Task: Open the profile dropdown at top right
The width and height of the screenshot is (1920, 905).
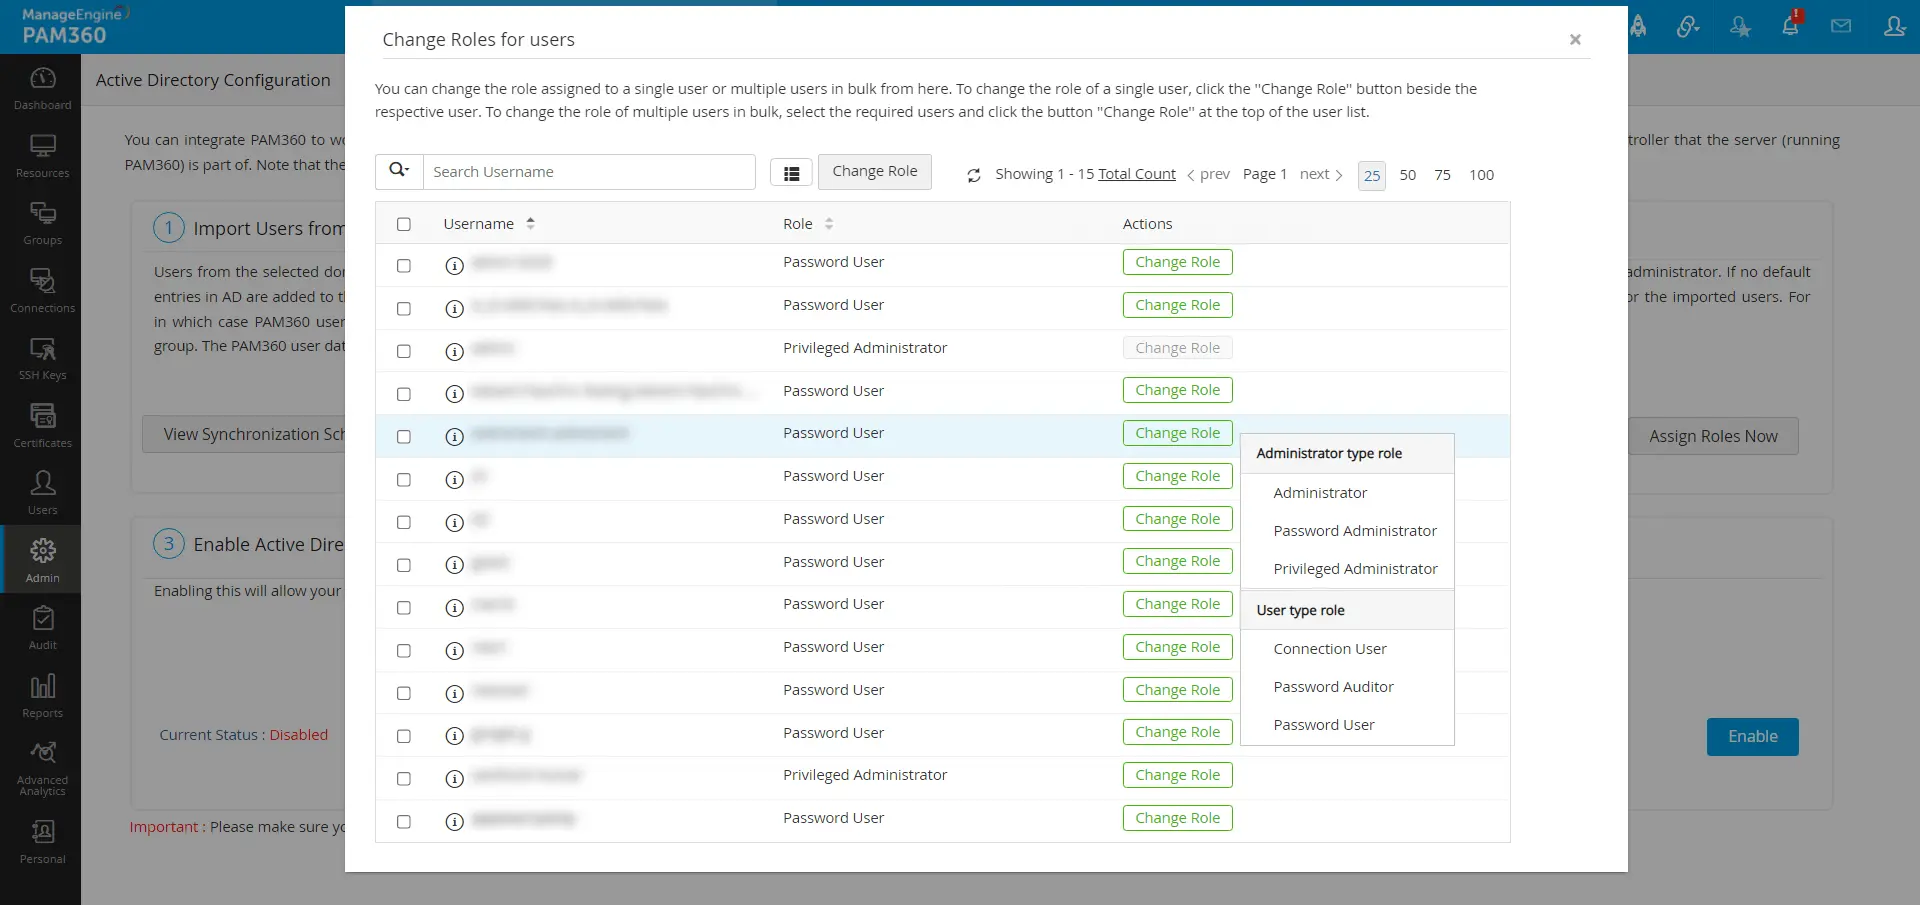Action: point(1895,25)
